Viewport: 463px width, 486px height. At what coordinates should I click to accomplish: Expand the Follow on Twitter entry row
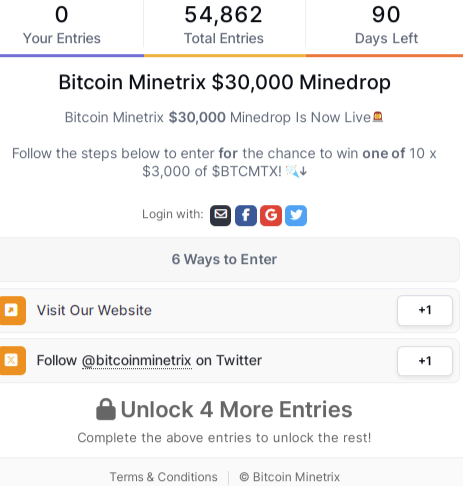(229, 361)
